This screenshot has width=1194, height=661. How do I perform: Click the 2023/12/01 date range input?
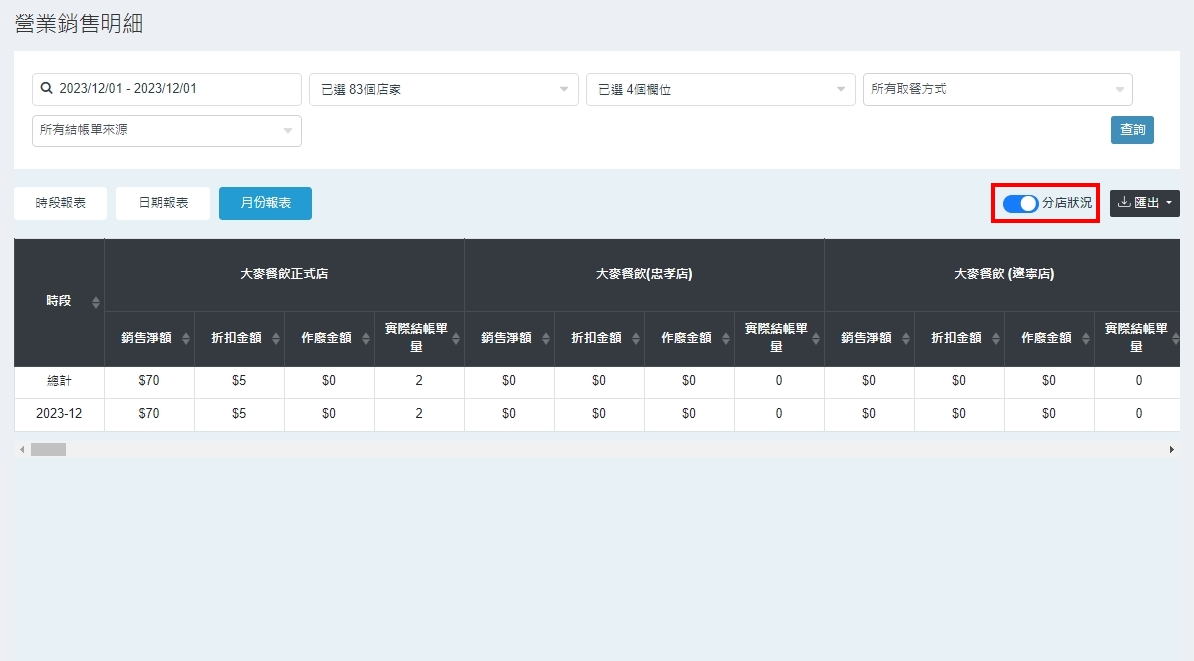pos(175,89)
